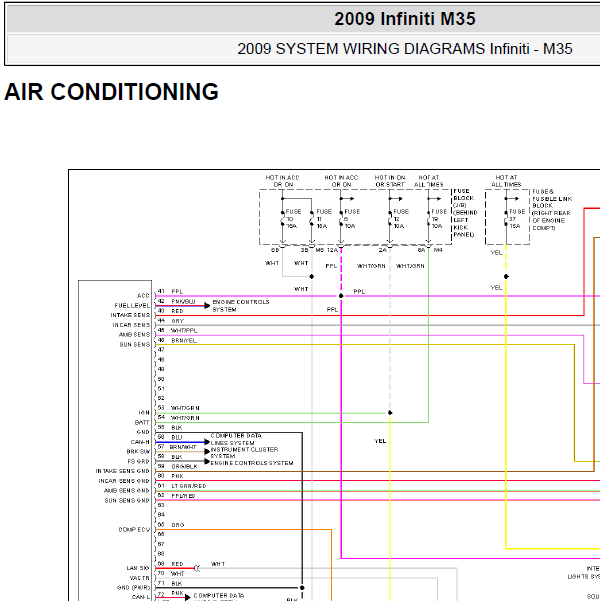This screenshot has width=600, height=601.
Task: Select the "BATT" terminal label
Action: click(x=142, y=422)
